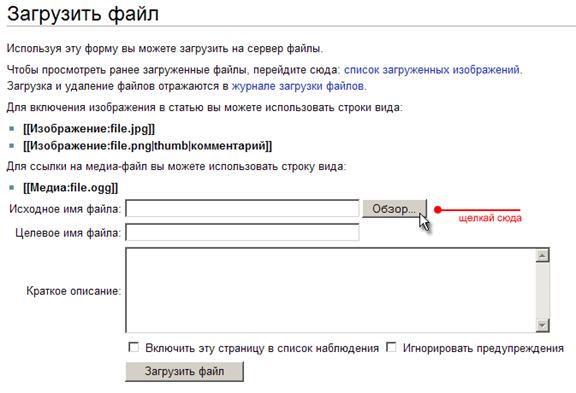Viewport: 576px width, 393px height.
Task: Click the Исходное имя файла label
Action: coord(65,209)
